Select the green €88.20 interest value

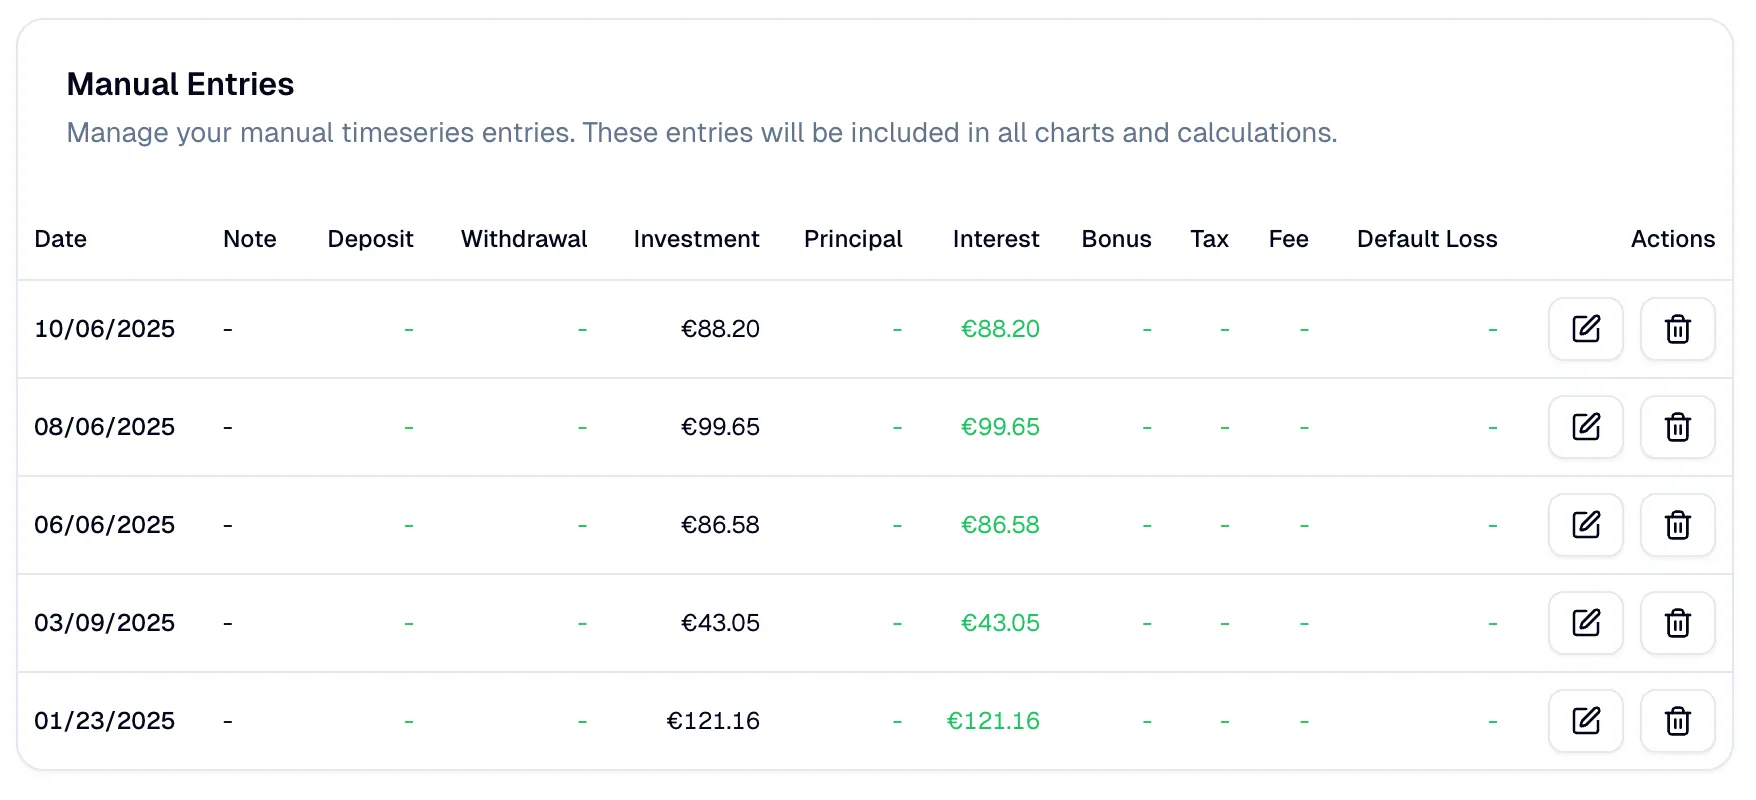coord(1000,329)
